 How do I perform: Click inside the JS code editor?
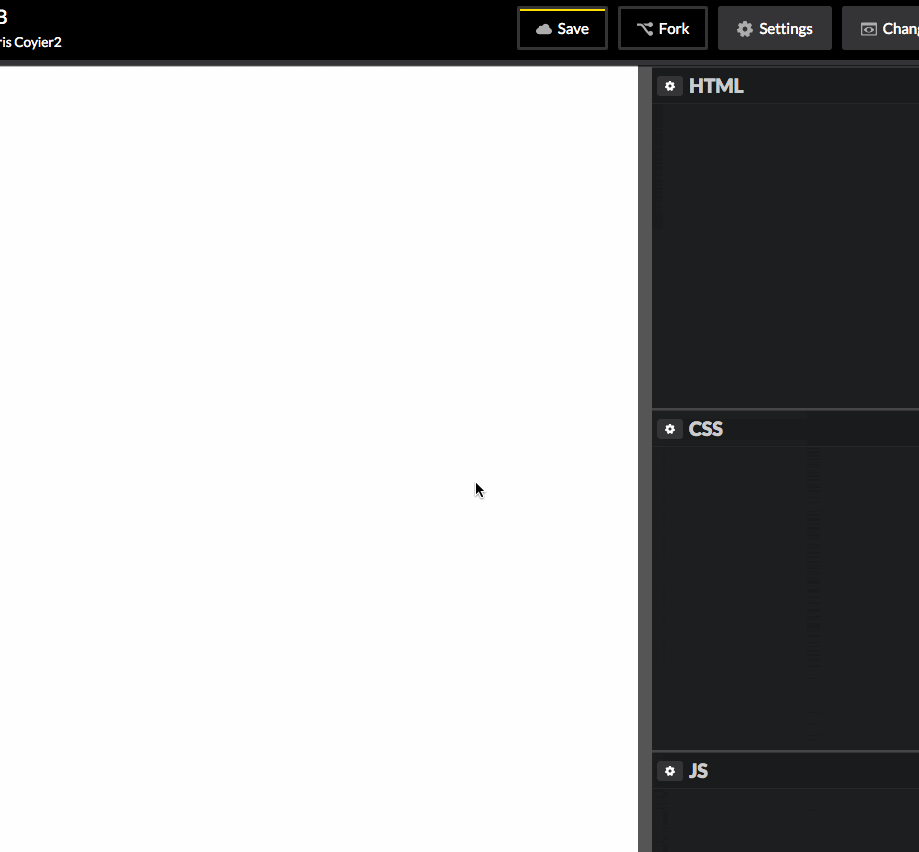(x=785, y=820)
